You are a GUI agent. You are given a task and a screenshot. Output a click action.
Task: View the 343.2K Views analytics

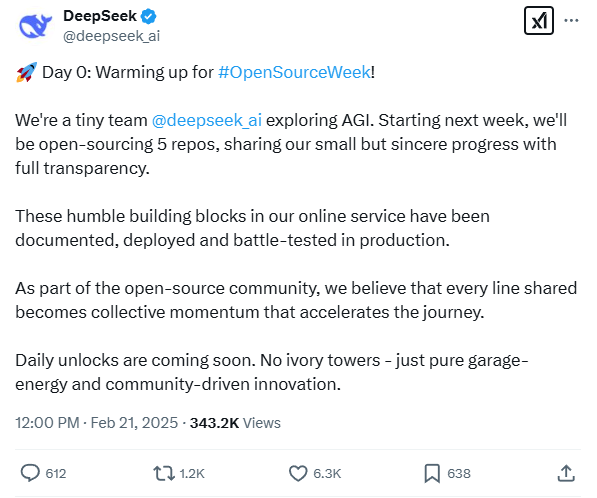tap(235, 423)
